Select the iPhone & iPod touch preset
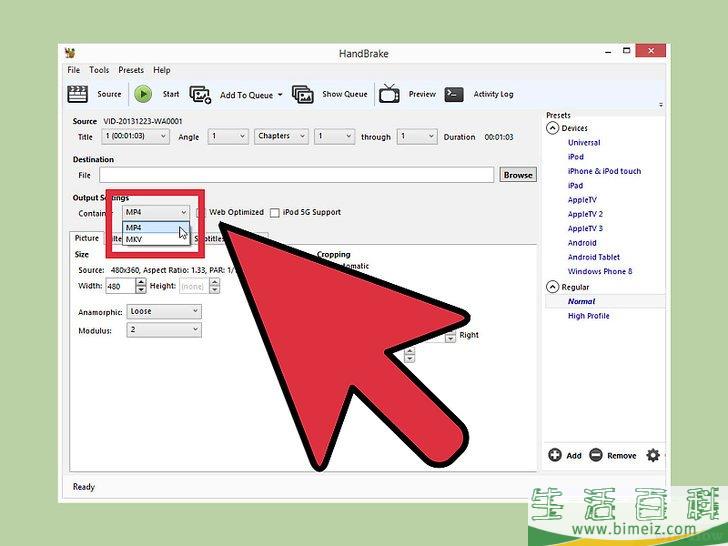 pos(604,171)
